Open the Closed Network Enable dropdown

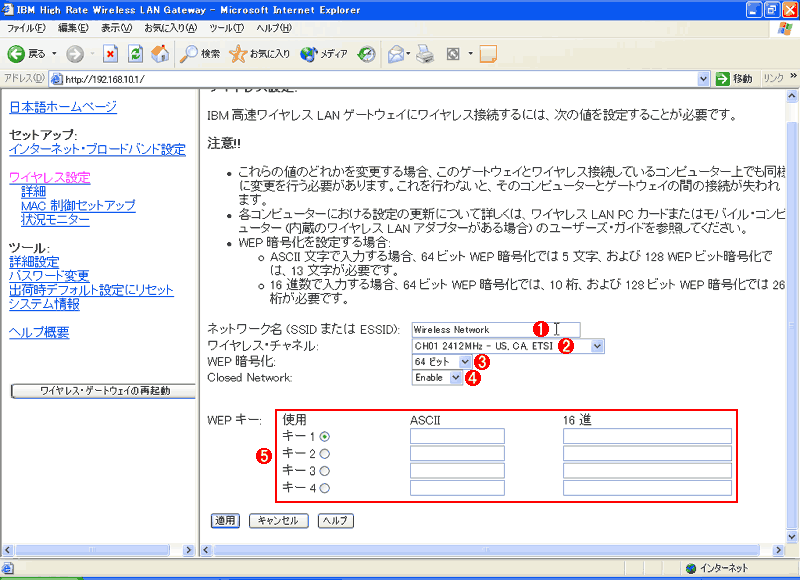pyautogui.click(x=456, y=377)
